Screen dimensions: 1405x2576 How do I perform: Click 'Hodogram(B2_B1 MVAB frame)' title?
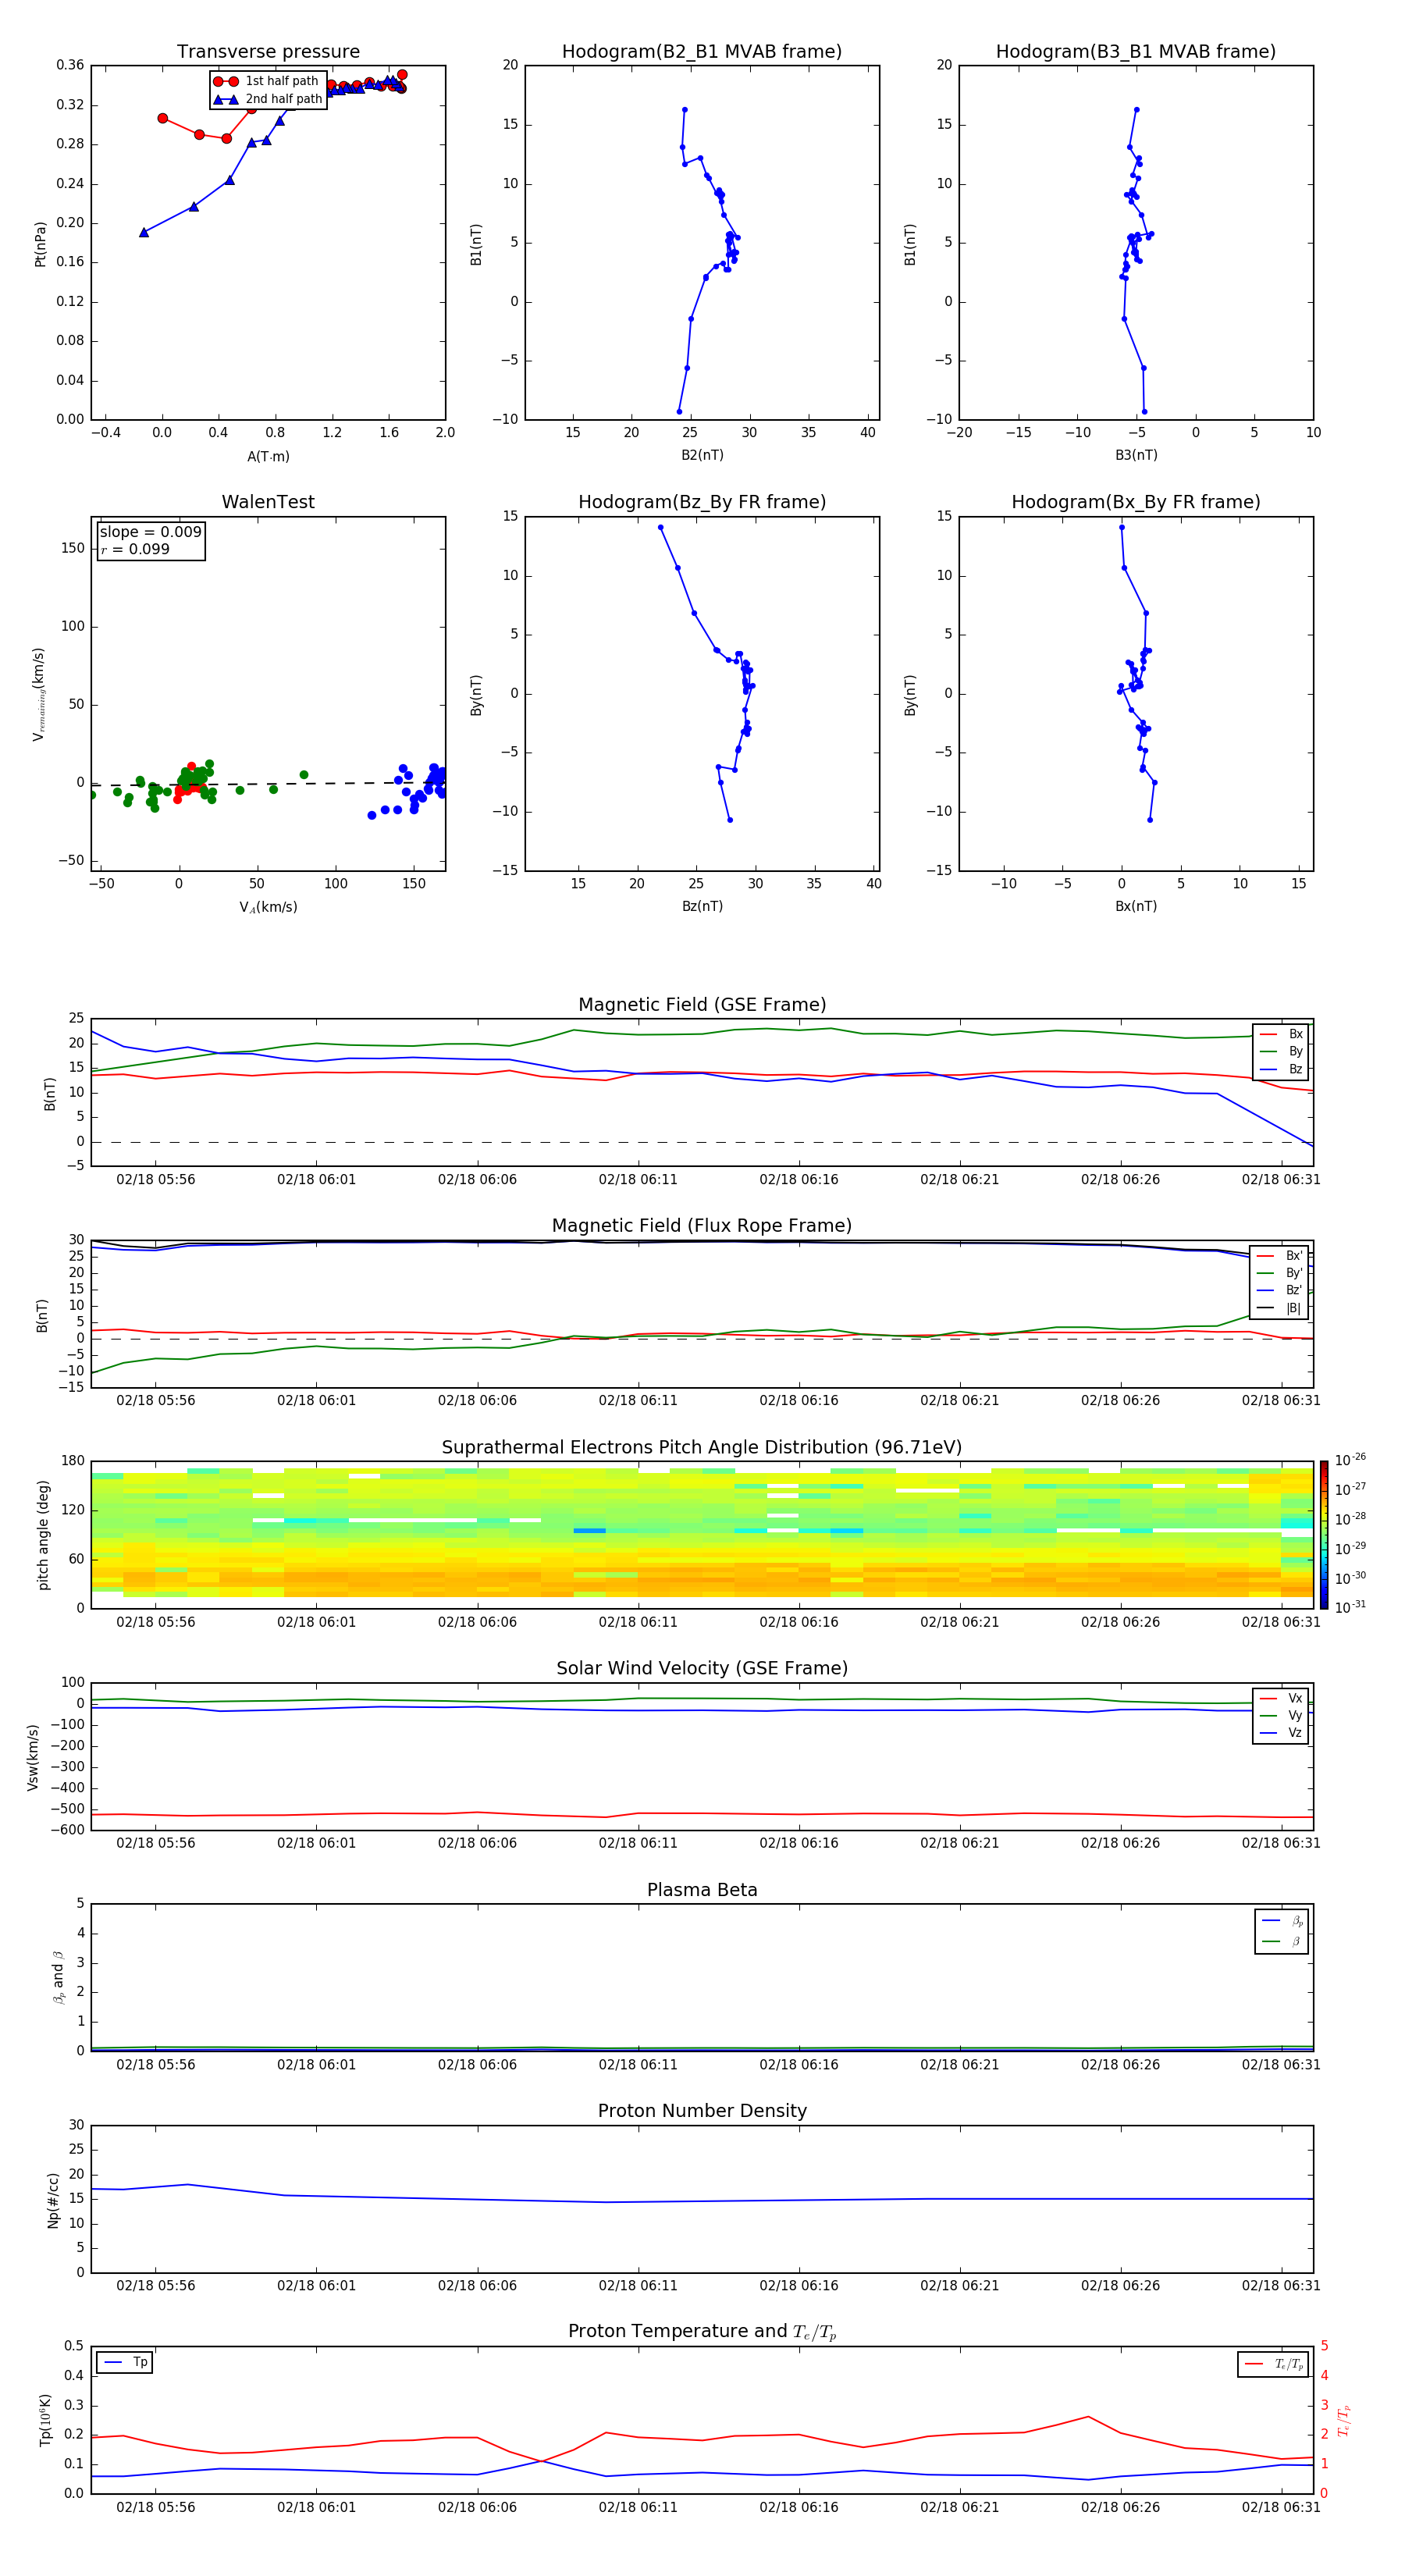(x=702, y=51)
